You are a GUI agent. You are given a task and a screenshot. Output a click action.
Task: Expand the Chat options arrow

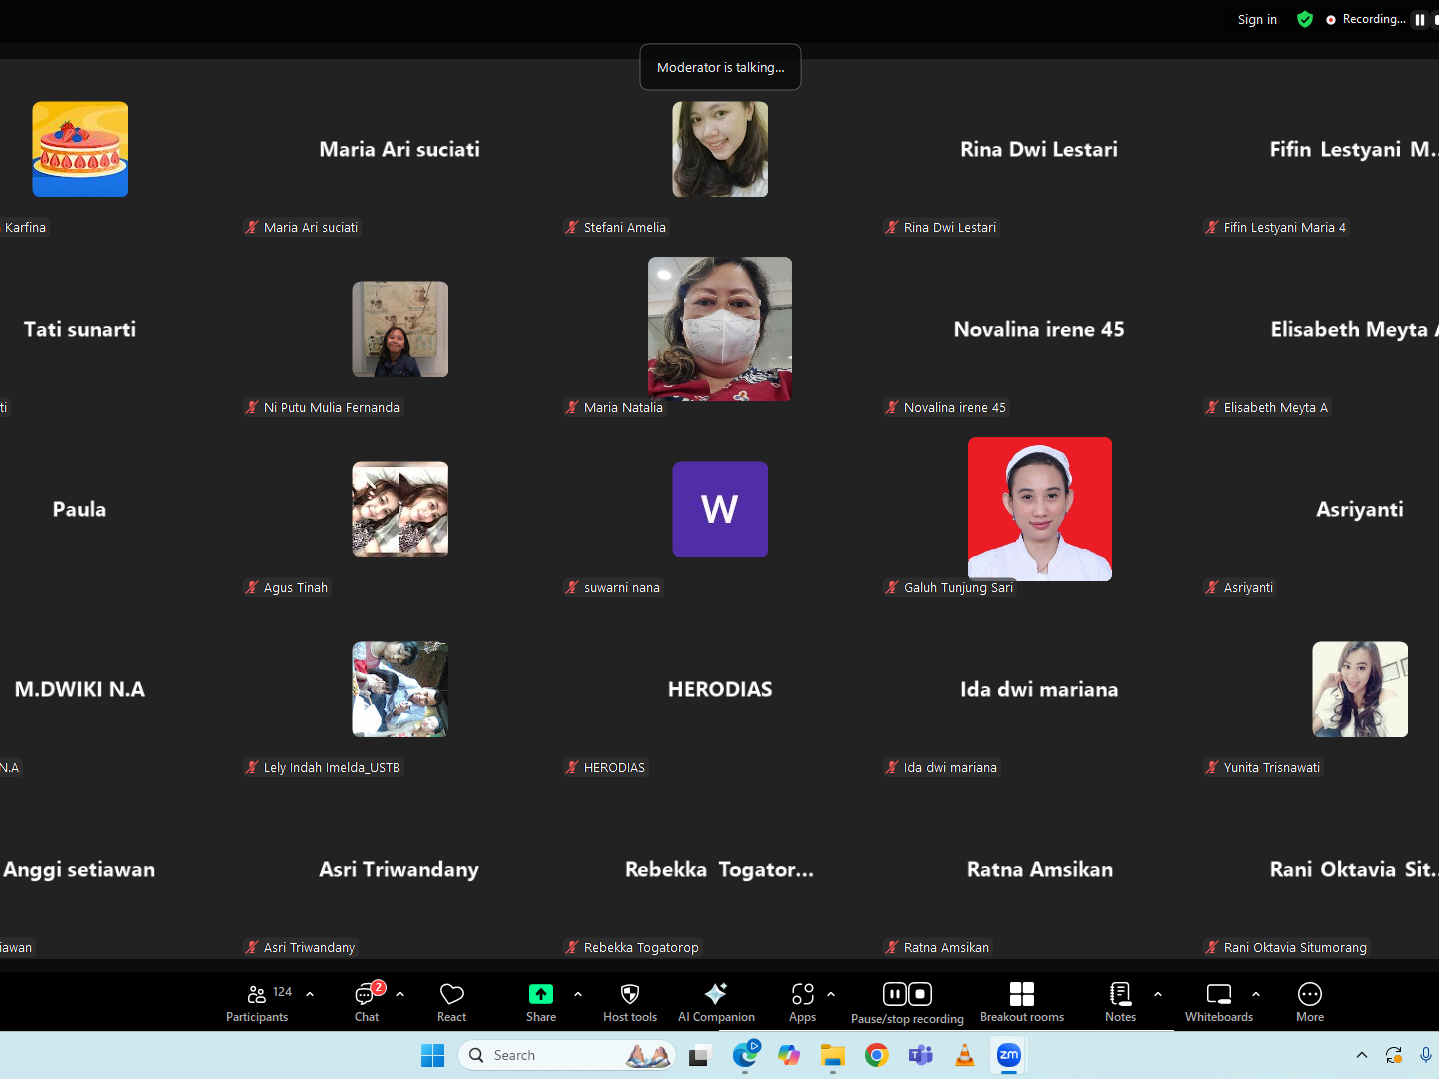pos(400,994)
